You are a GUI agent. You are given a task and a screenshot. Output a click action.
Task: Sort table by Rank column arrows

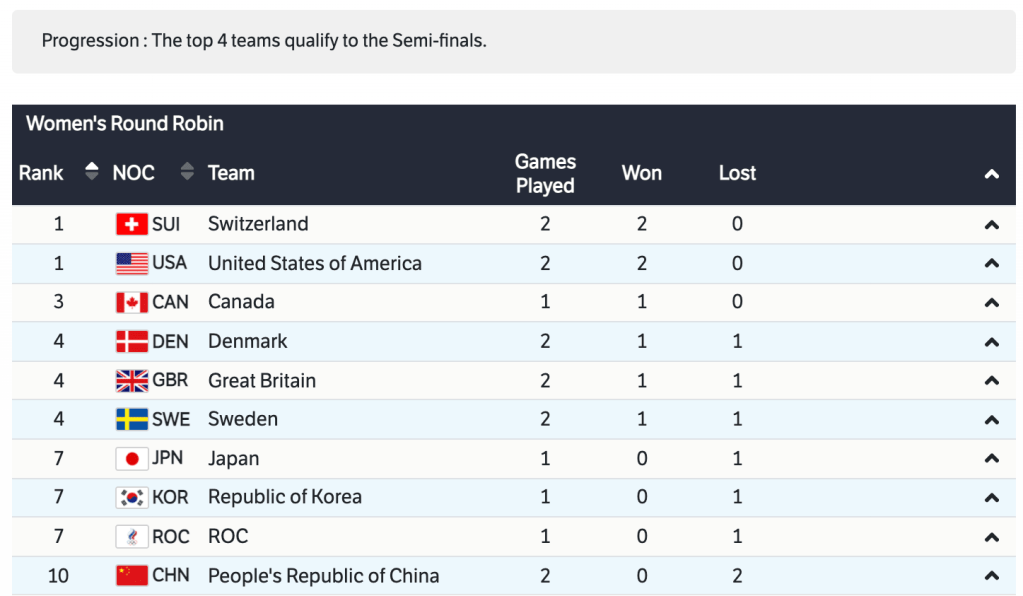(92, 172)
